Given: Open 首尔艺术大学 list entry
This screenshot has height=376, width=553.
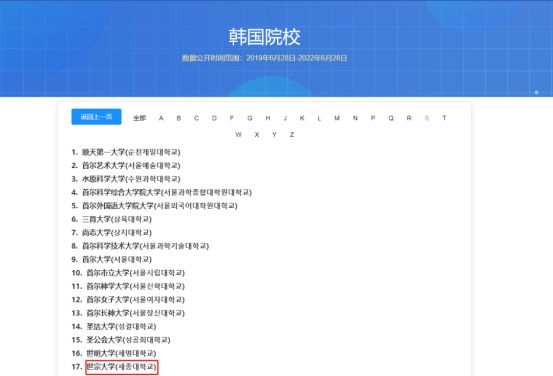Looking at the screenshot, I should (x=131, y=165).
